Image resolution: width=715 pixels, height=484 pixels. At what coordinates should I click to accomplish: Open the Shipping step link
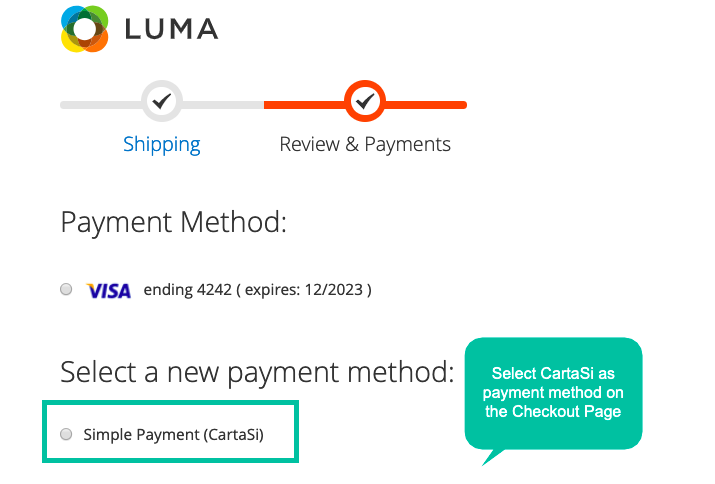pyautogui.click(x=162, y=145)
